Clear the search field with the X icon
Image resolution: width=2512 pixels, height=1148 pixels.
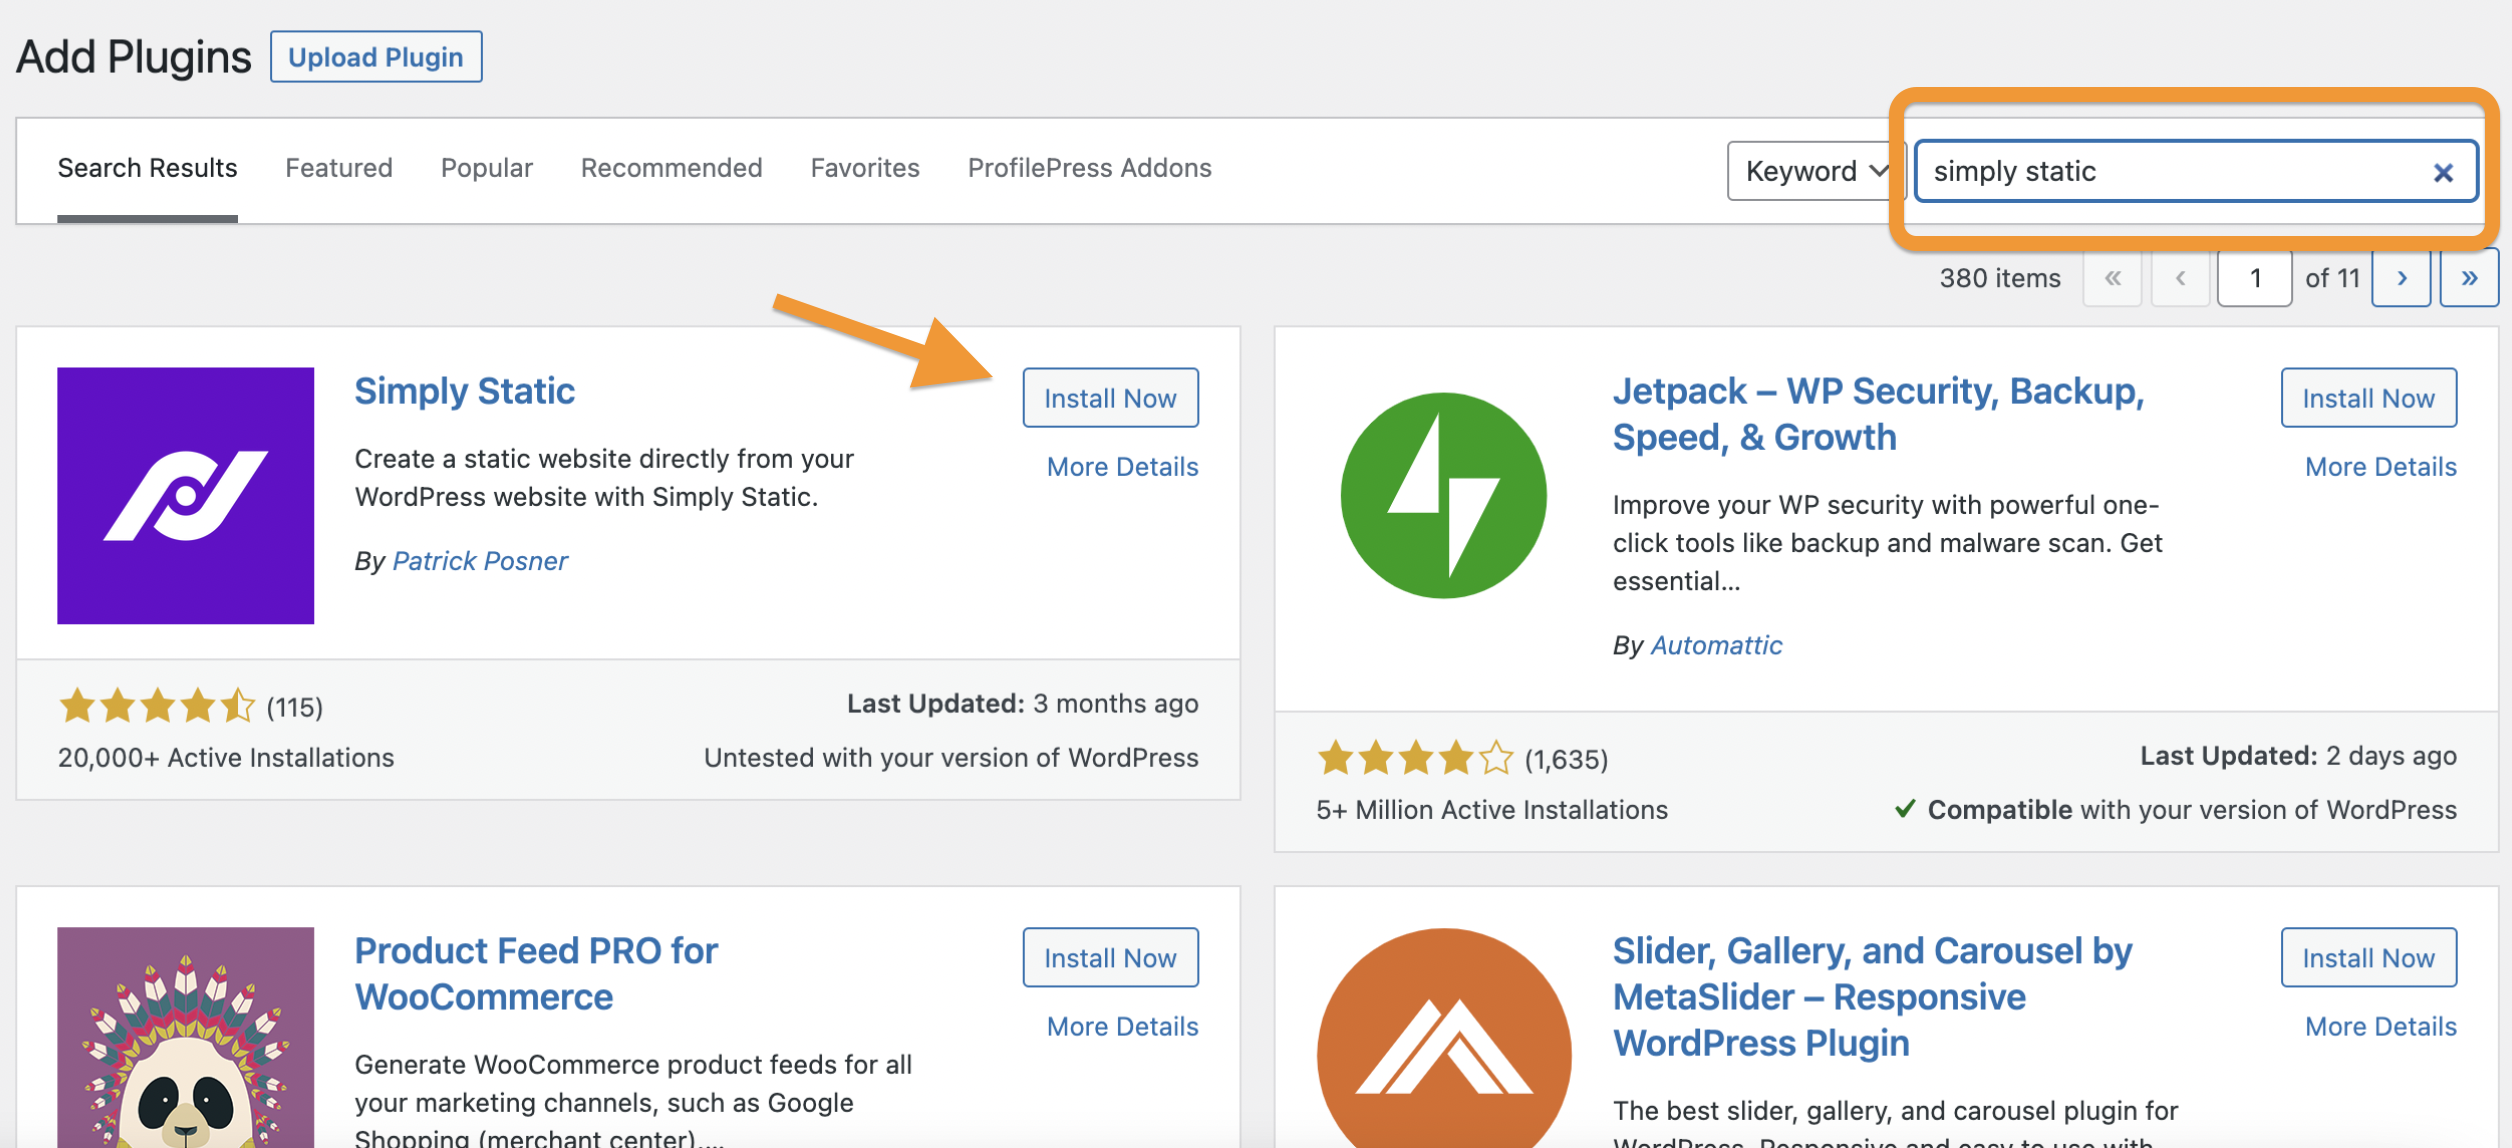coord(2443,172)
